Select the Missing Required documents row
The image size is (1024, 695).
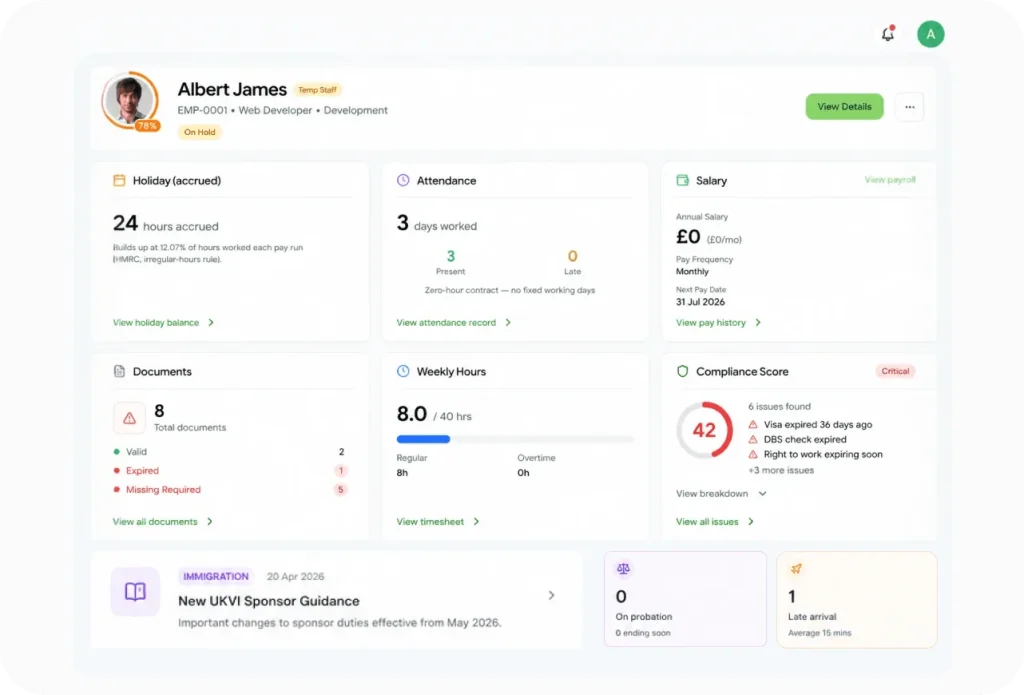pyautogui.click(x=230, y=490)
